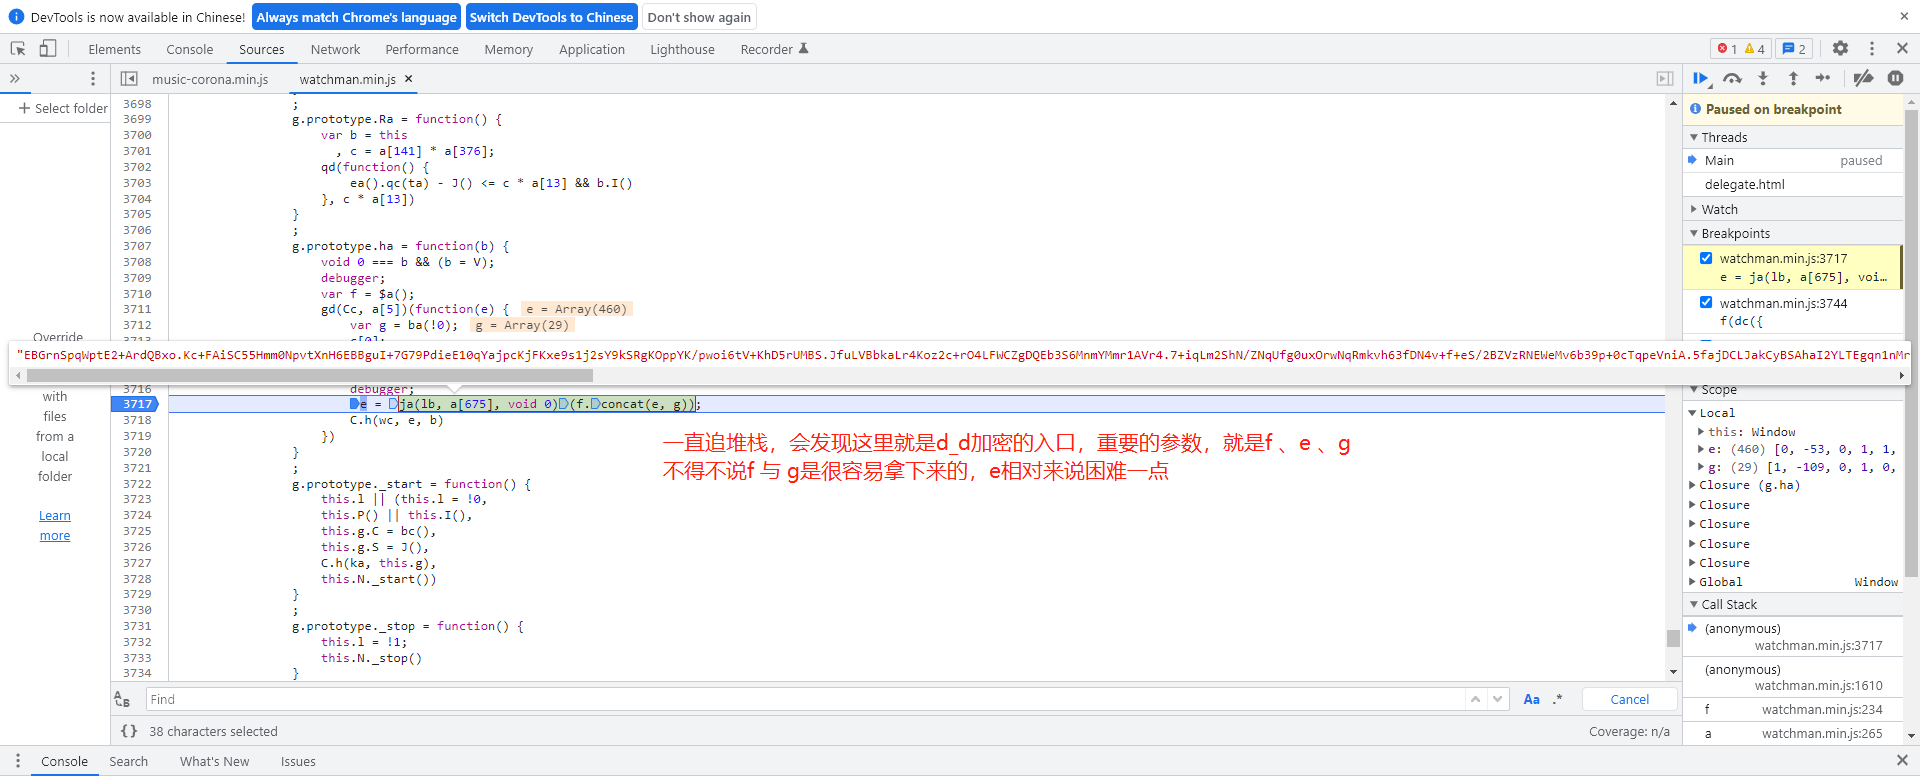The width and height of the screenshot is (1920, 776).
Task: Uncheck breakpoint watchman.min.js:3717
Action: pyautogui.click(x=1706, y=258)
